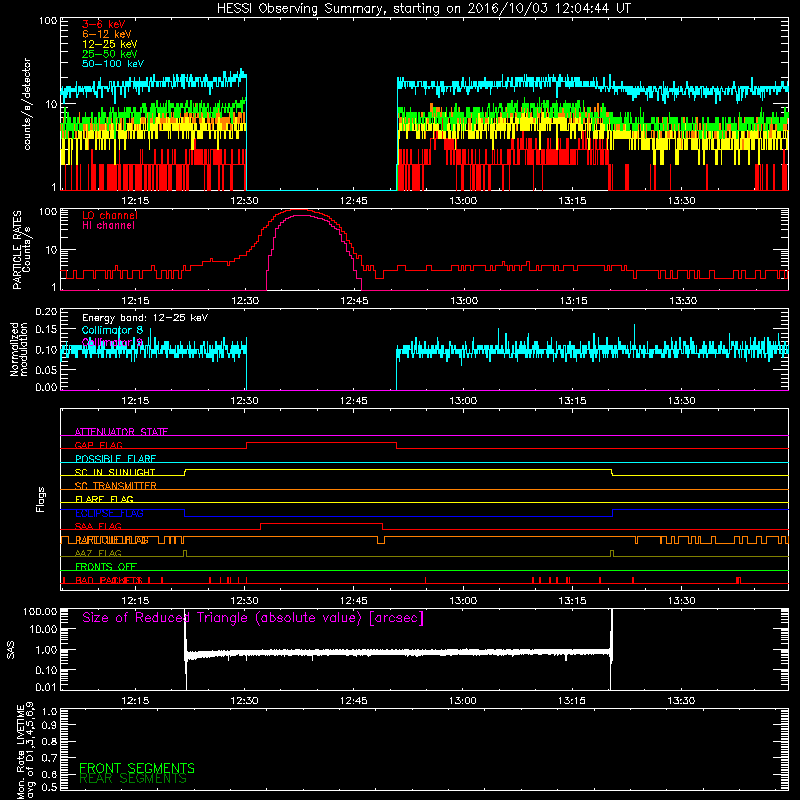Click the blue ECLIPSE FLAG label
The height and width of the screenshot is (800, 800).
(109, 513)
